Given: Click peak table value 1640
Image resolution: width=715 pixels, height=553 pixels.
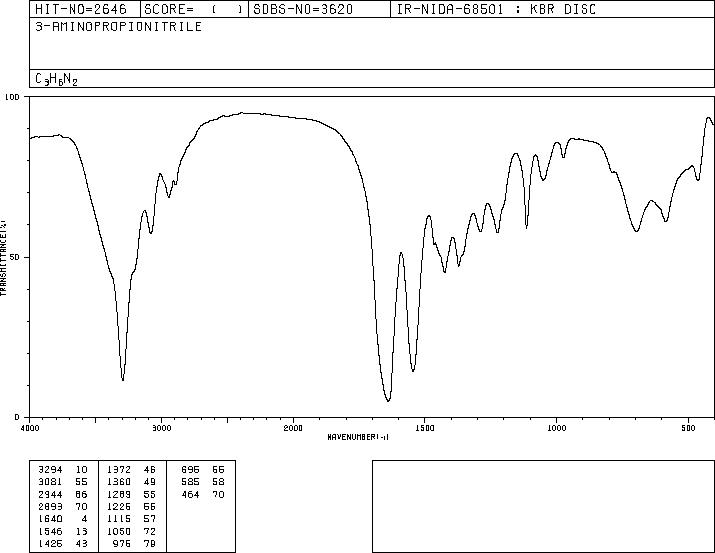Looking at the screenshot, I should point(50,519).
